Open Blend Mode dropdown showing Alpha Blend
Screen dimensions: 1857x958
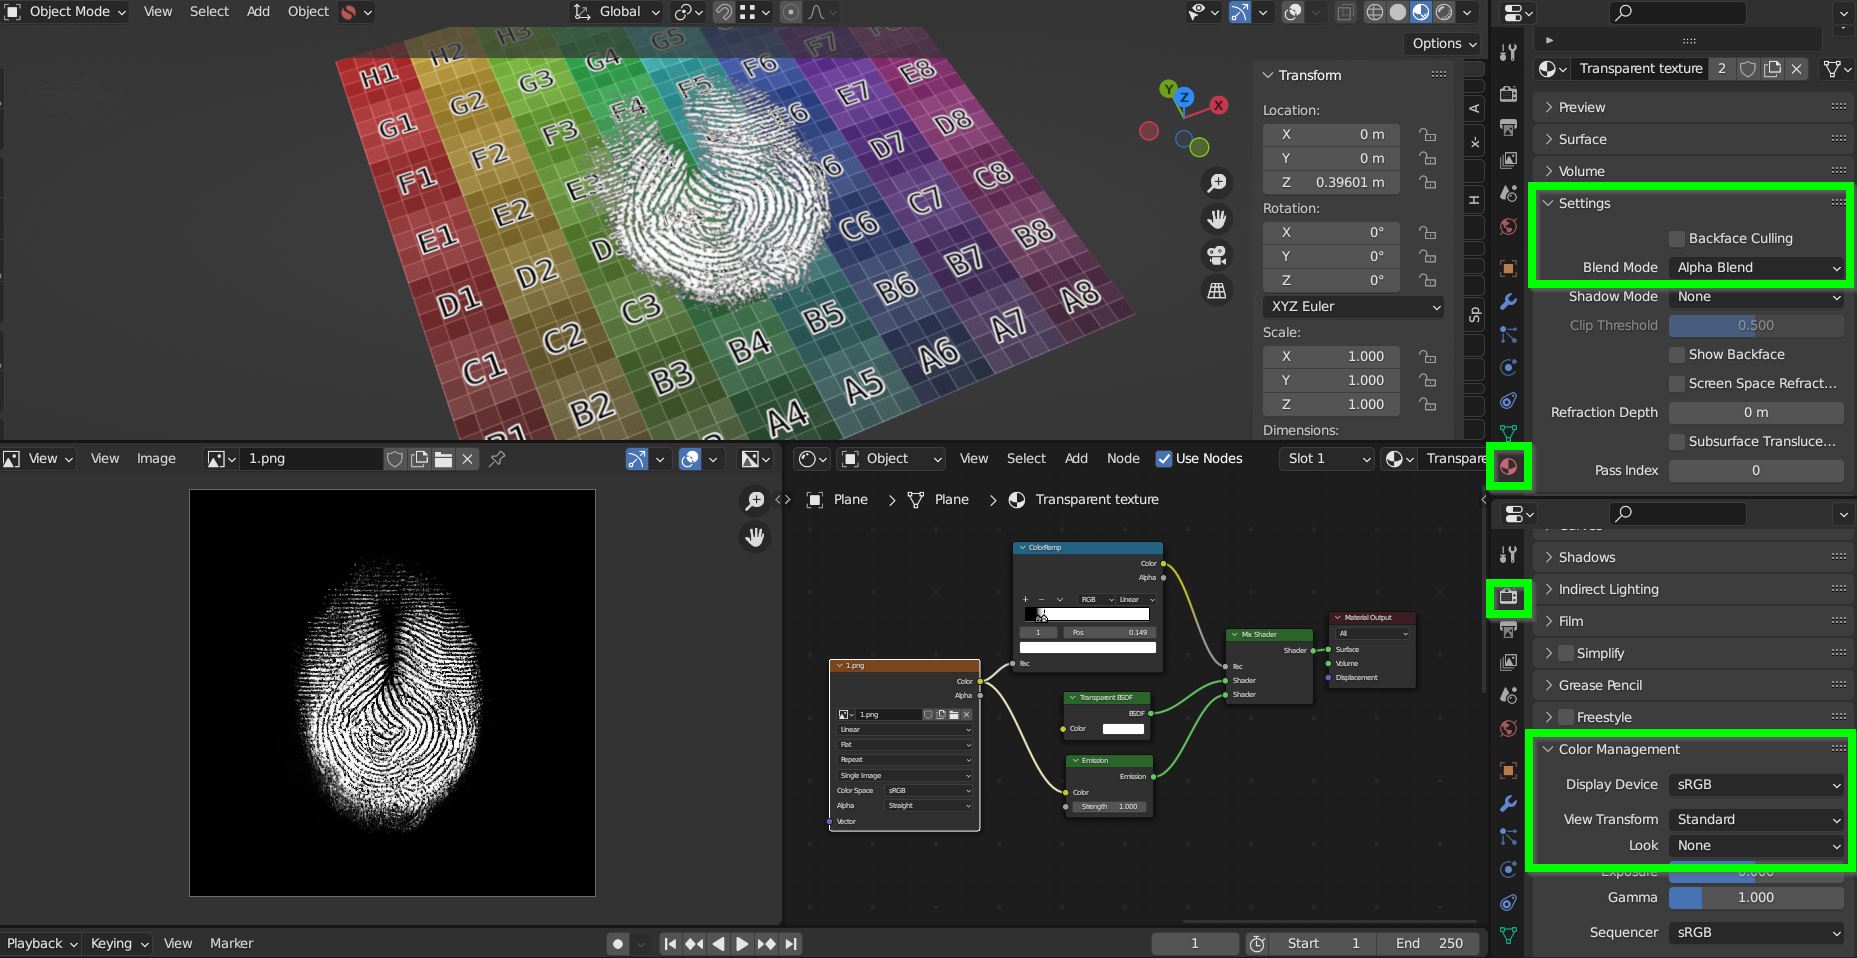(1756, 267)
